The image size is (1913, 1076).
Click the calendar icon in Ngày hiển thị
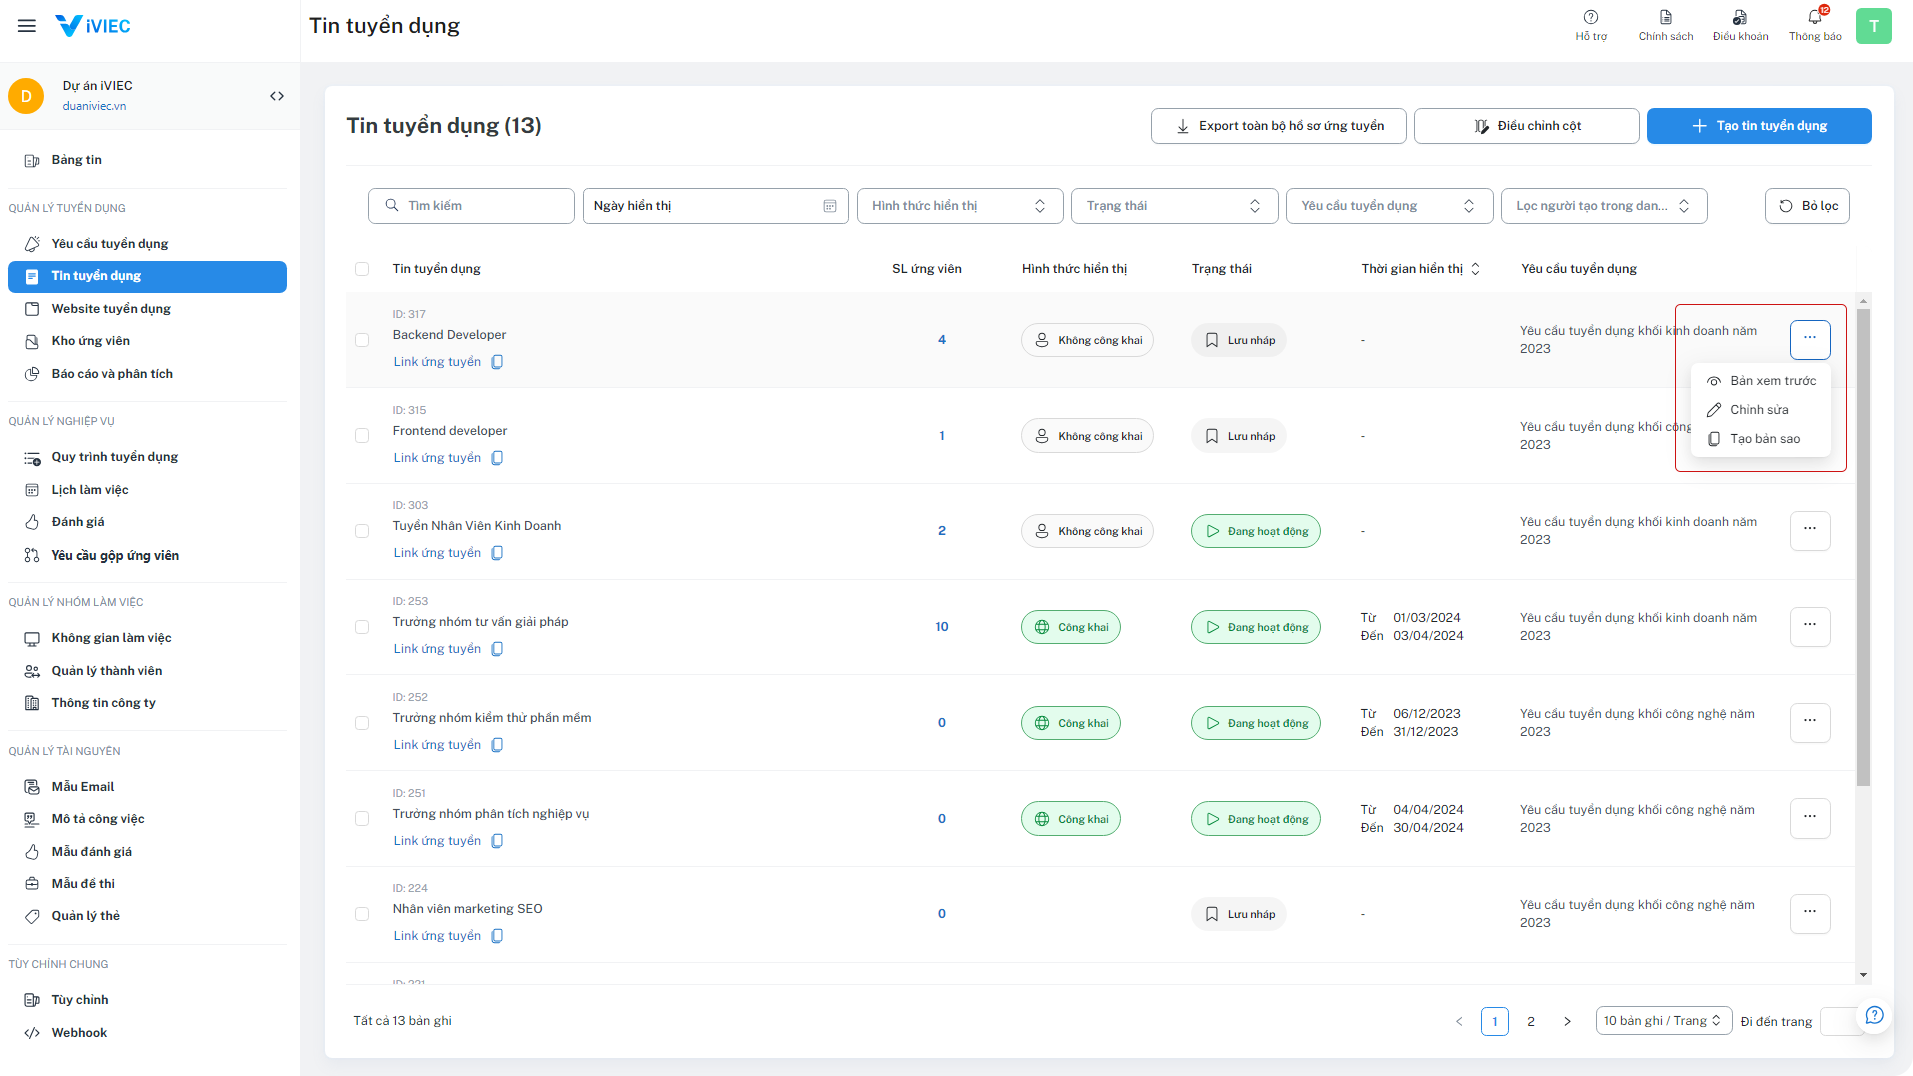(x=829, y=206)
